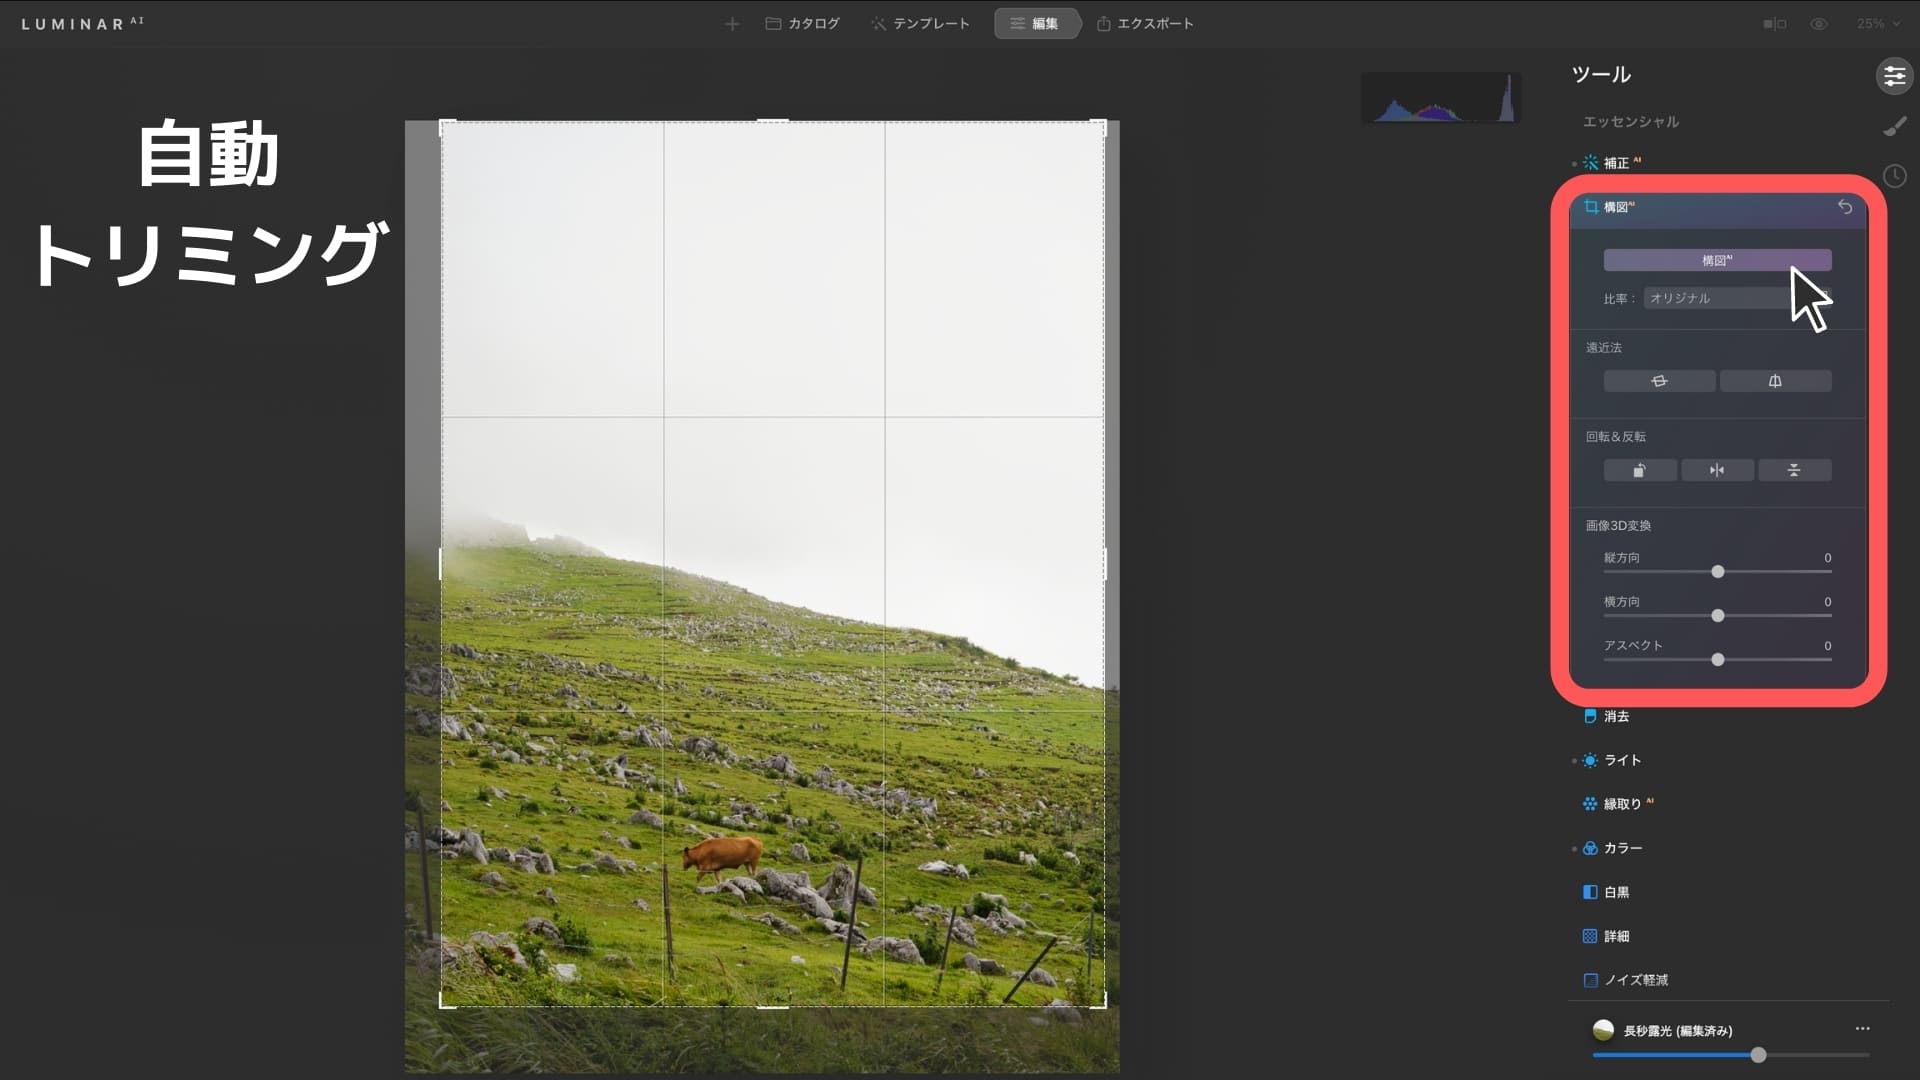Click the 縦方向 slider handle
Viewport: 1920px width, 1080px height.
pos(1718,572)
